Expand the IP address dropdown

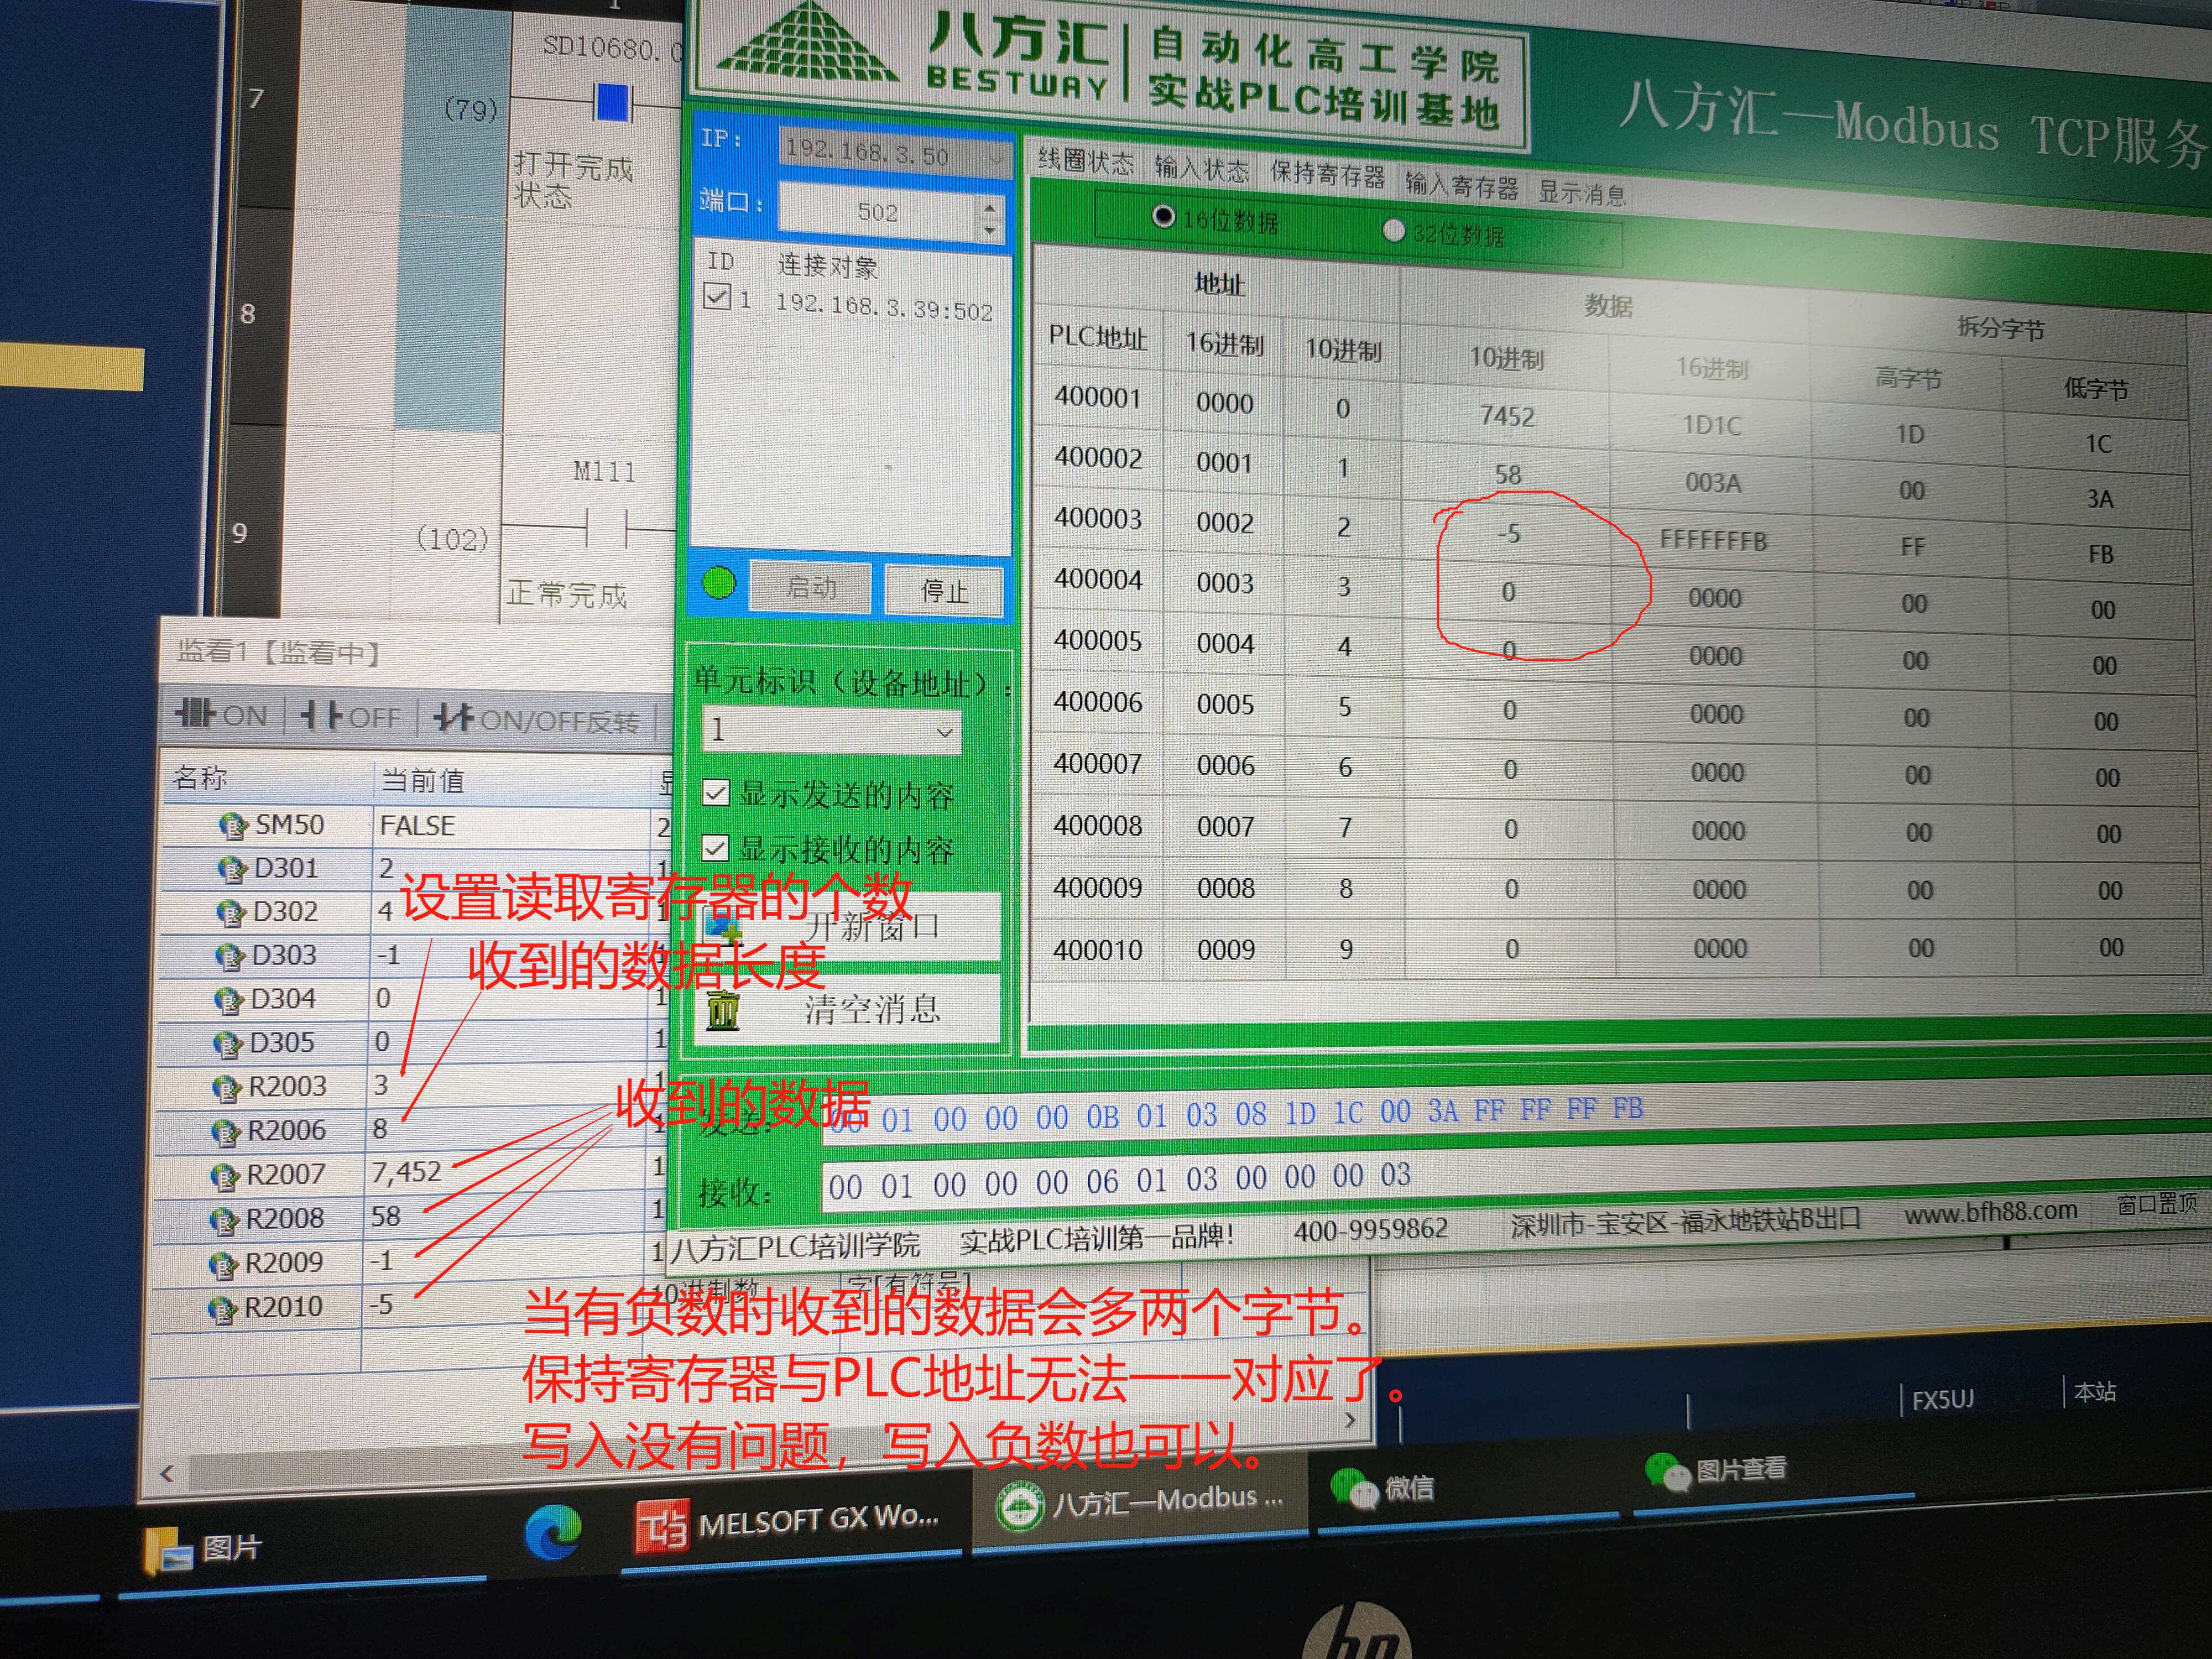pos(996,158)
